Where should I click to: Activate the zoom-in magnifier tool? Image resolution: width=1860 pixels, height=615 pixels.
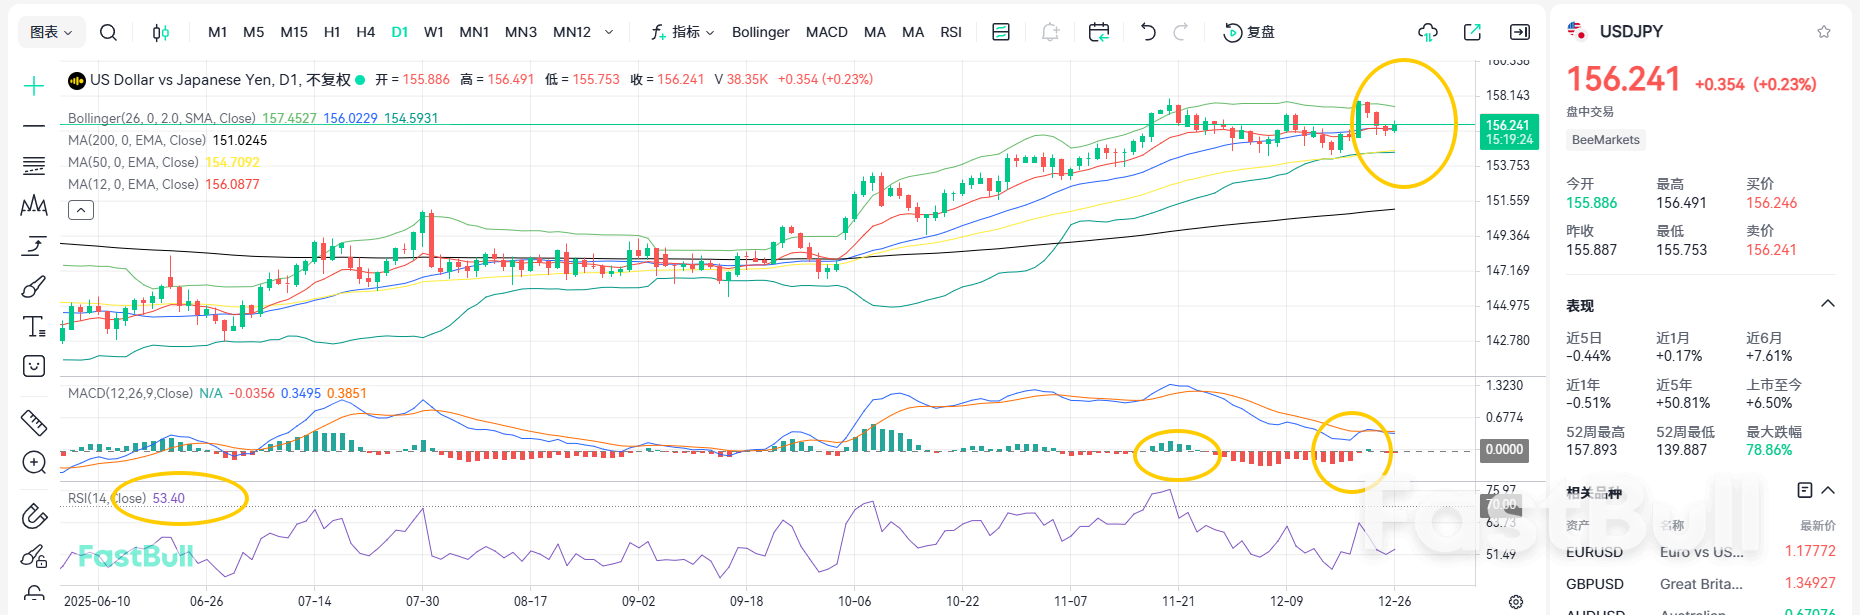point(34,462)
